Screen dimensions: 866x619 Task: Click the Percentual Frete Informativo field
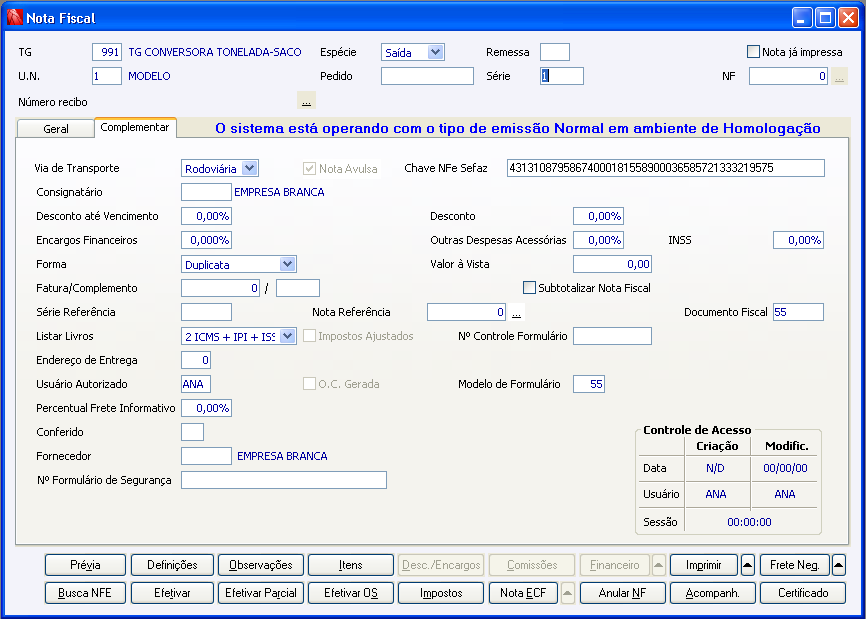[206, 408]
